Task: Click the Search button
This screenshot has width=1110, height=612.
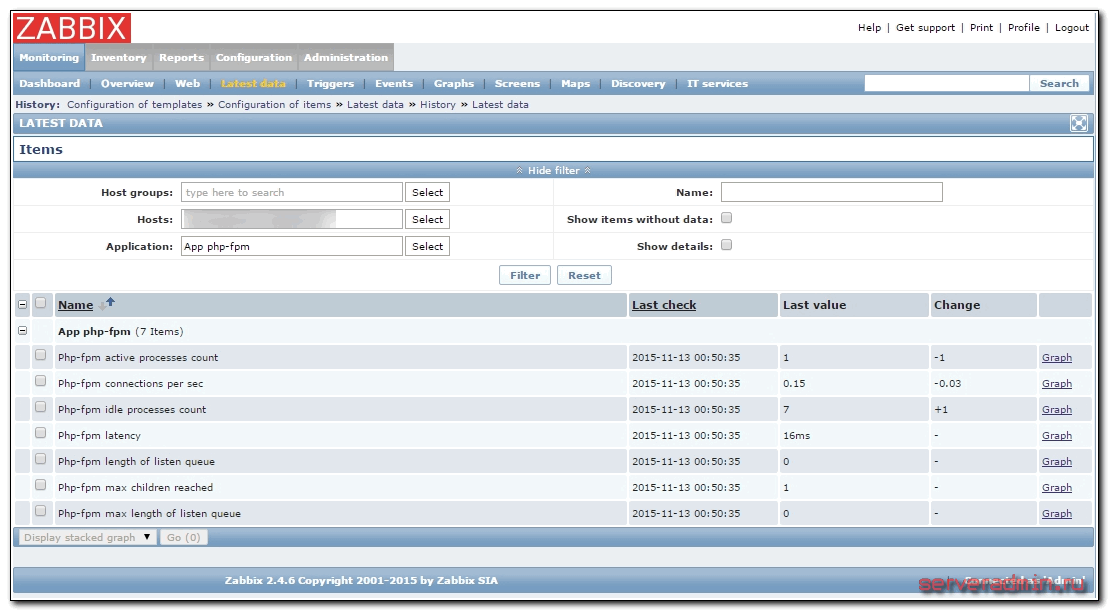Action: click(1059, 83)
